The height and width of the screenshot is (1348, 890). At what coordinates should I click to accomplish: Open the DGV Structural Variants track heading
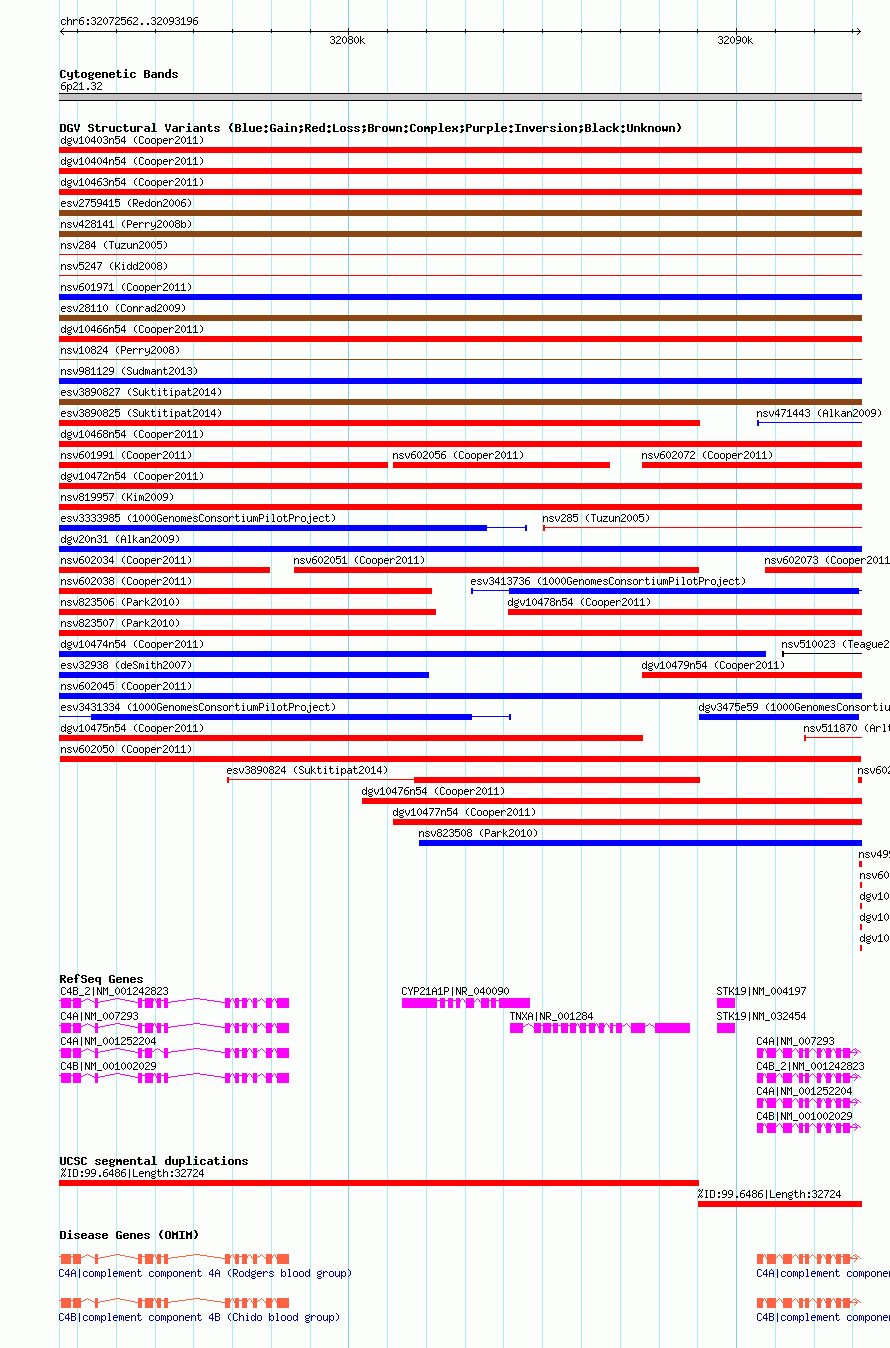pos(371,128)
